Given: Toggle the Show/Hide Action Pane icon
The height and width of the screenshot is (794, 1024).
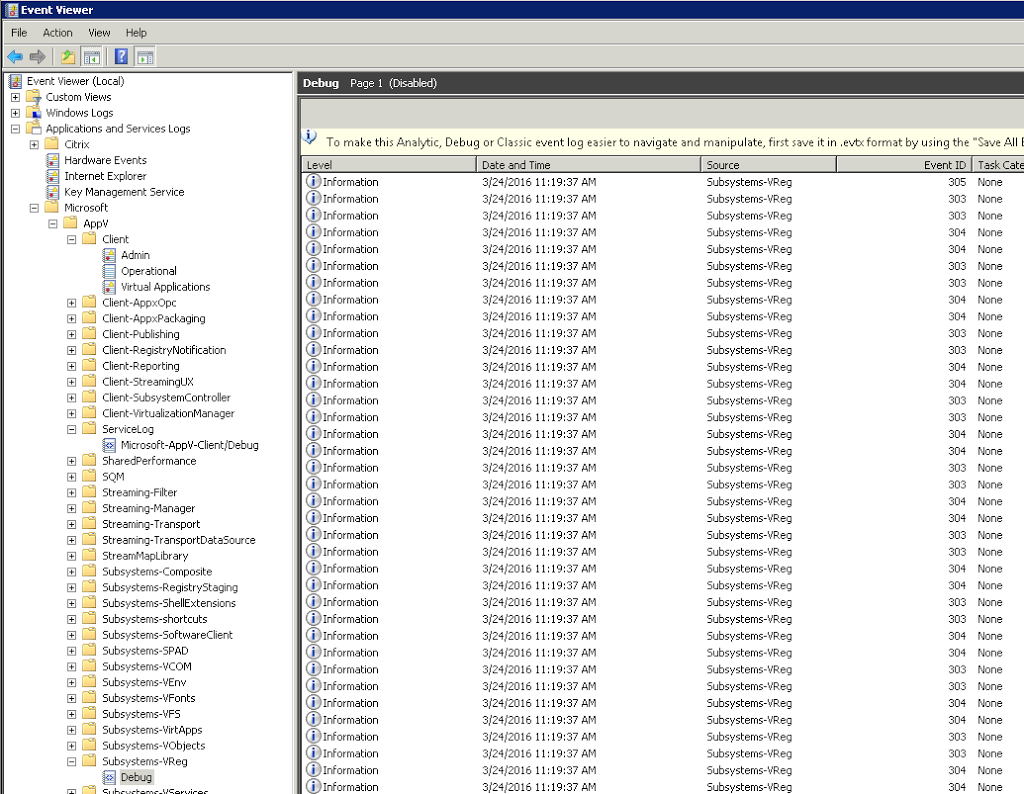Looking at the screenshot, I should [145, 57].
